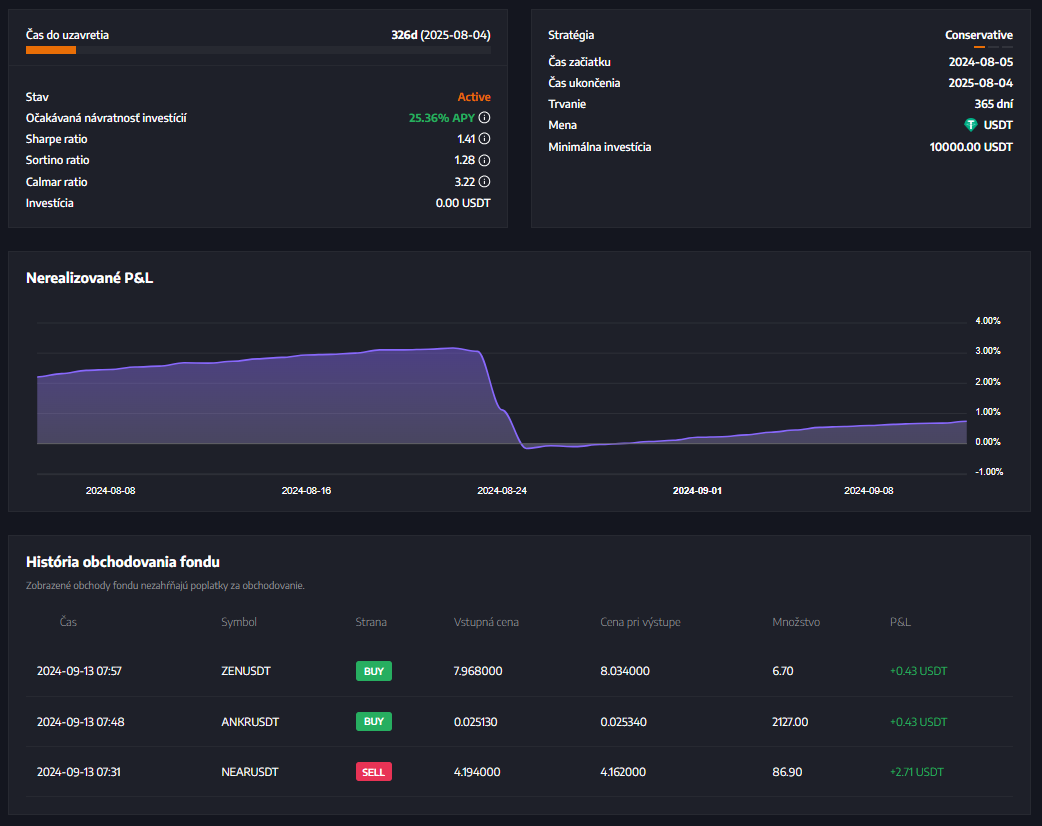
Task: Open the ZENUSDT trade symbol
Action: [245, 671]
